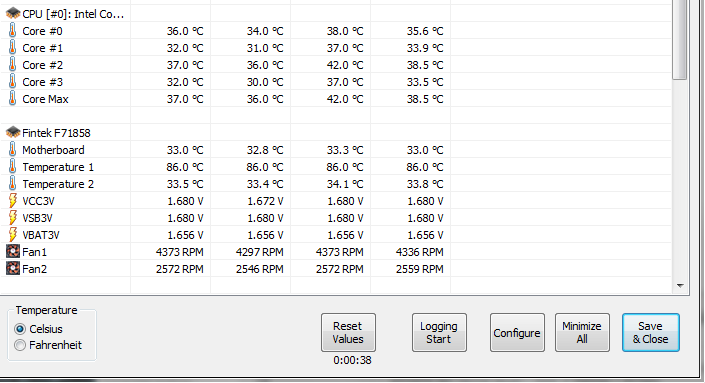Viewport: 705px width, 383px height.
Task: Click the Minimize All button
Action: [582, 333]
